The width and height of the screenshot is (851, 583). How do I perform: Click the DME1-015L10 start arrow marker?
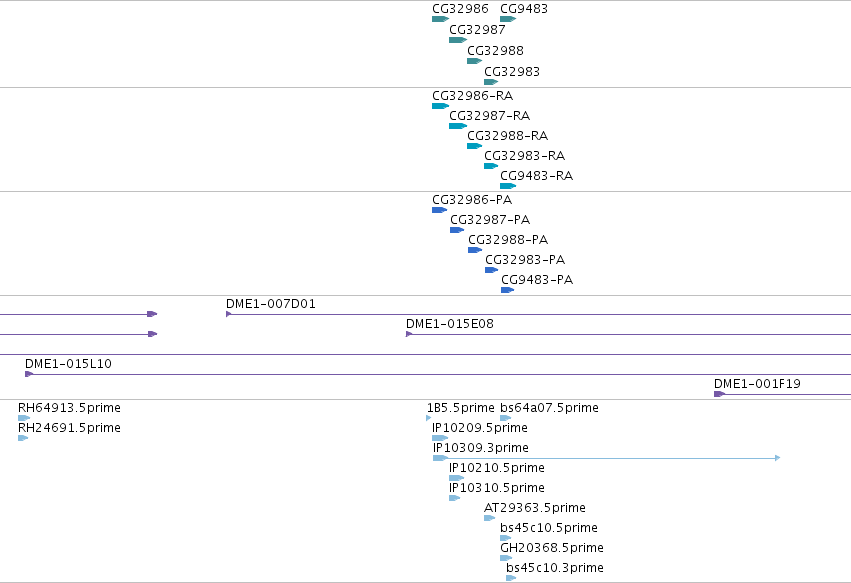(29, 374)
